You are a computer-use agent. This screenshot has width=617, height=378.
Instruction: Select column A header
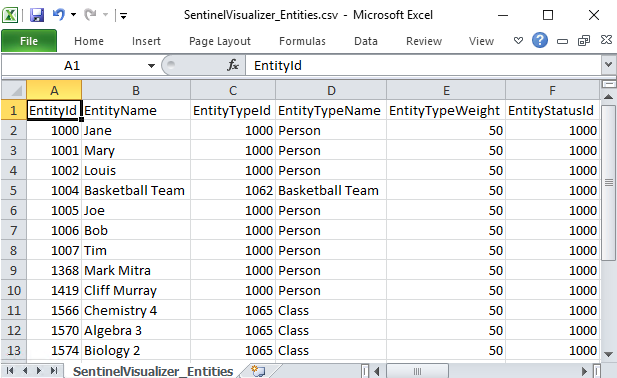[54, 90]
